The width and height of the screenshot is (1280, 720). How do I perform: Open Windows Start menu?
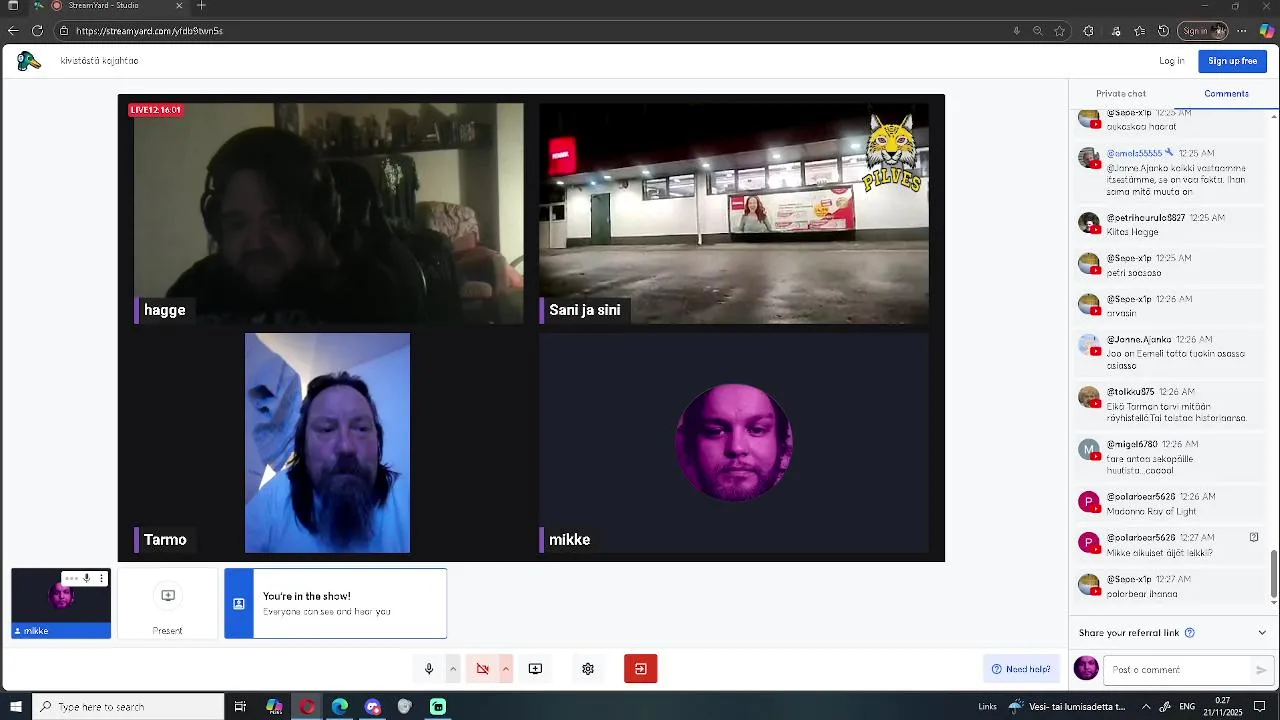pyautogui.click(x=15, y=707)
